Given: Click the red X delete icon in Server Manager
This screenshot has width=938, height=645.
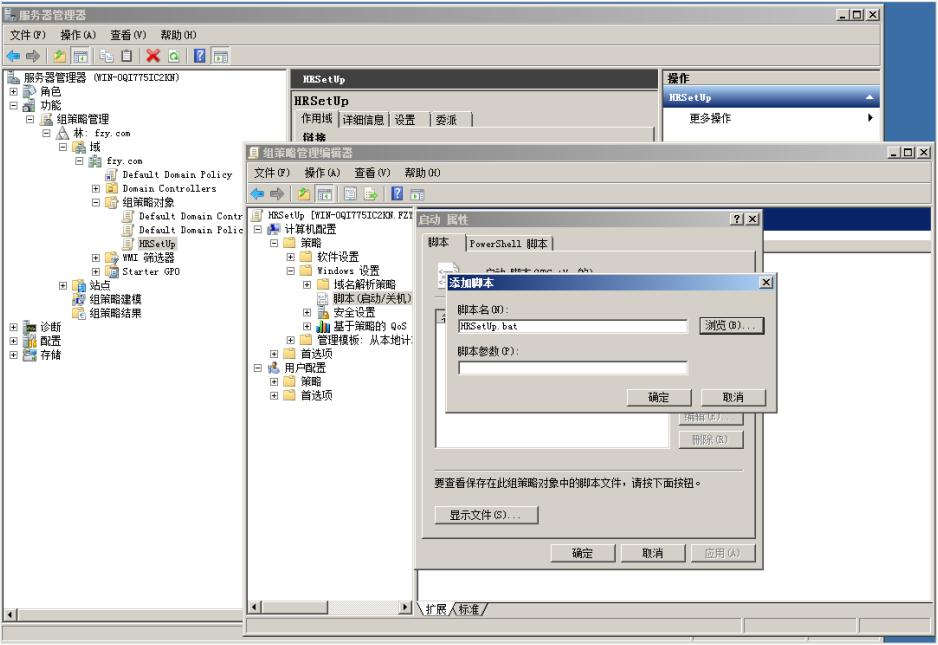Looking at the screenshot, I should (x=152, y=54).
